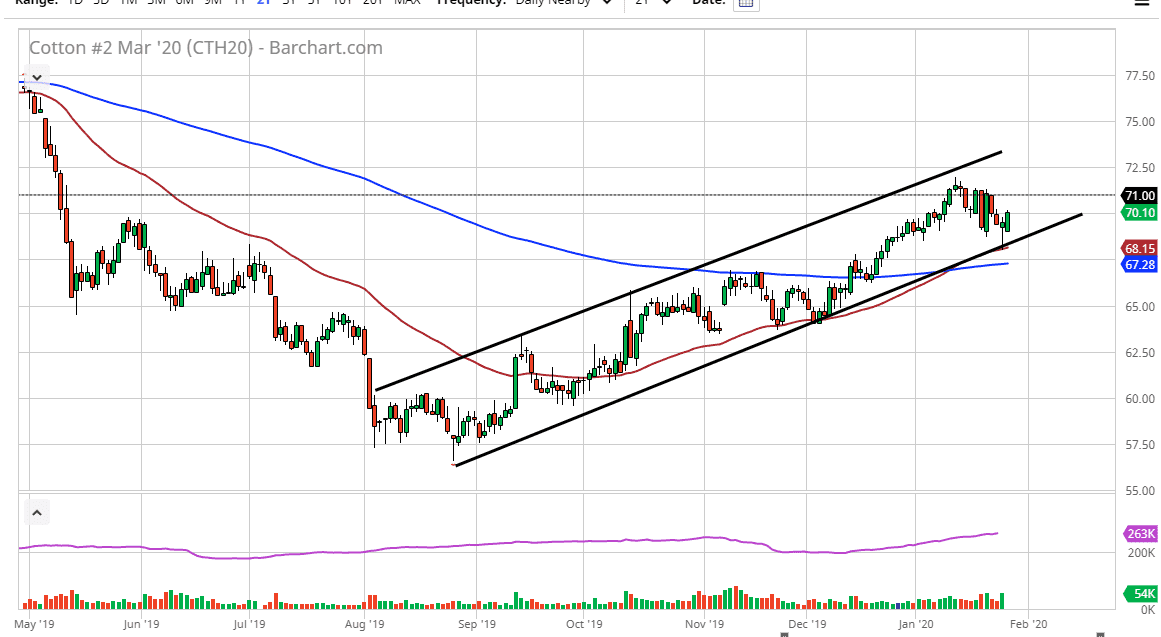Screen dimensions: 1161x637
Task: Click the 263K open interest label
Action: click(x=1140, y=534)
